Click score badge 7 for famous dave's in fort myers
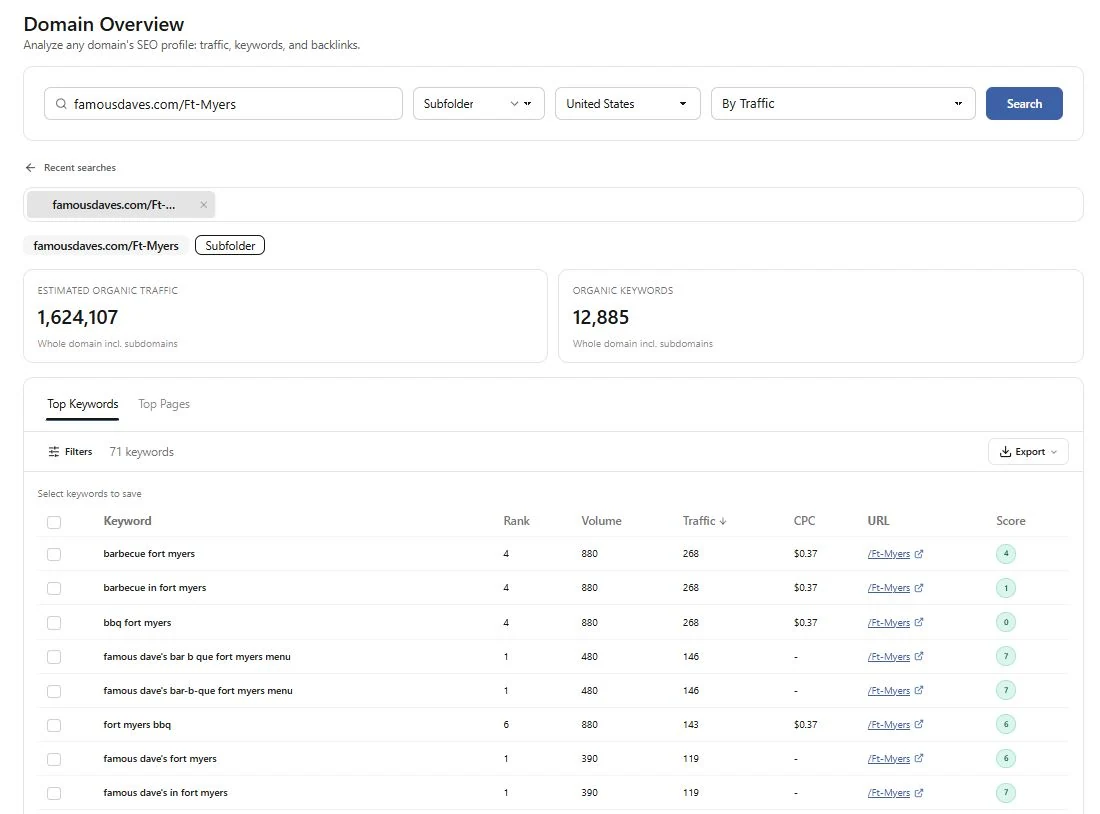 (x=1006, y=793)
